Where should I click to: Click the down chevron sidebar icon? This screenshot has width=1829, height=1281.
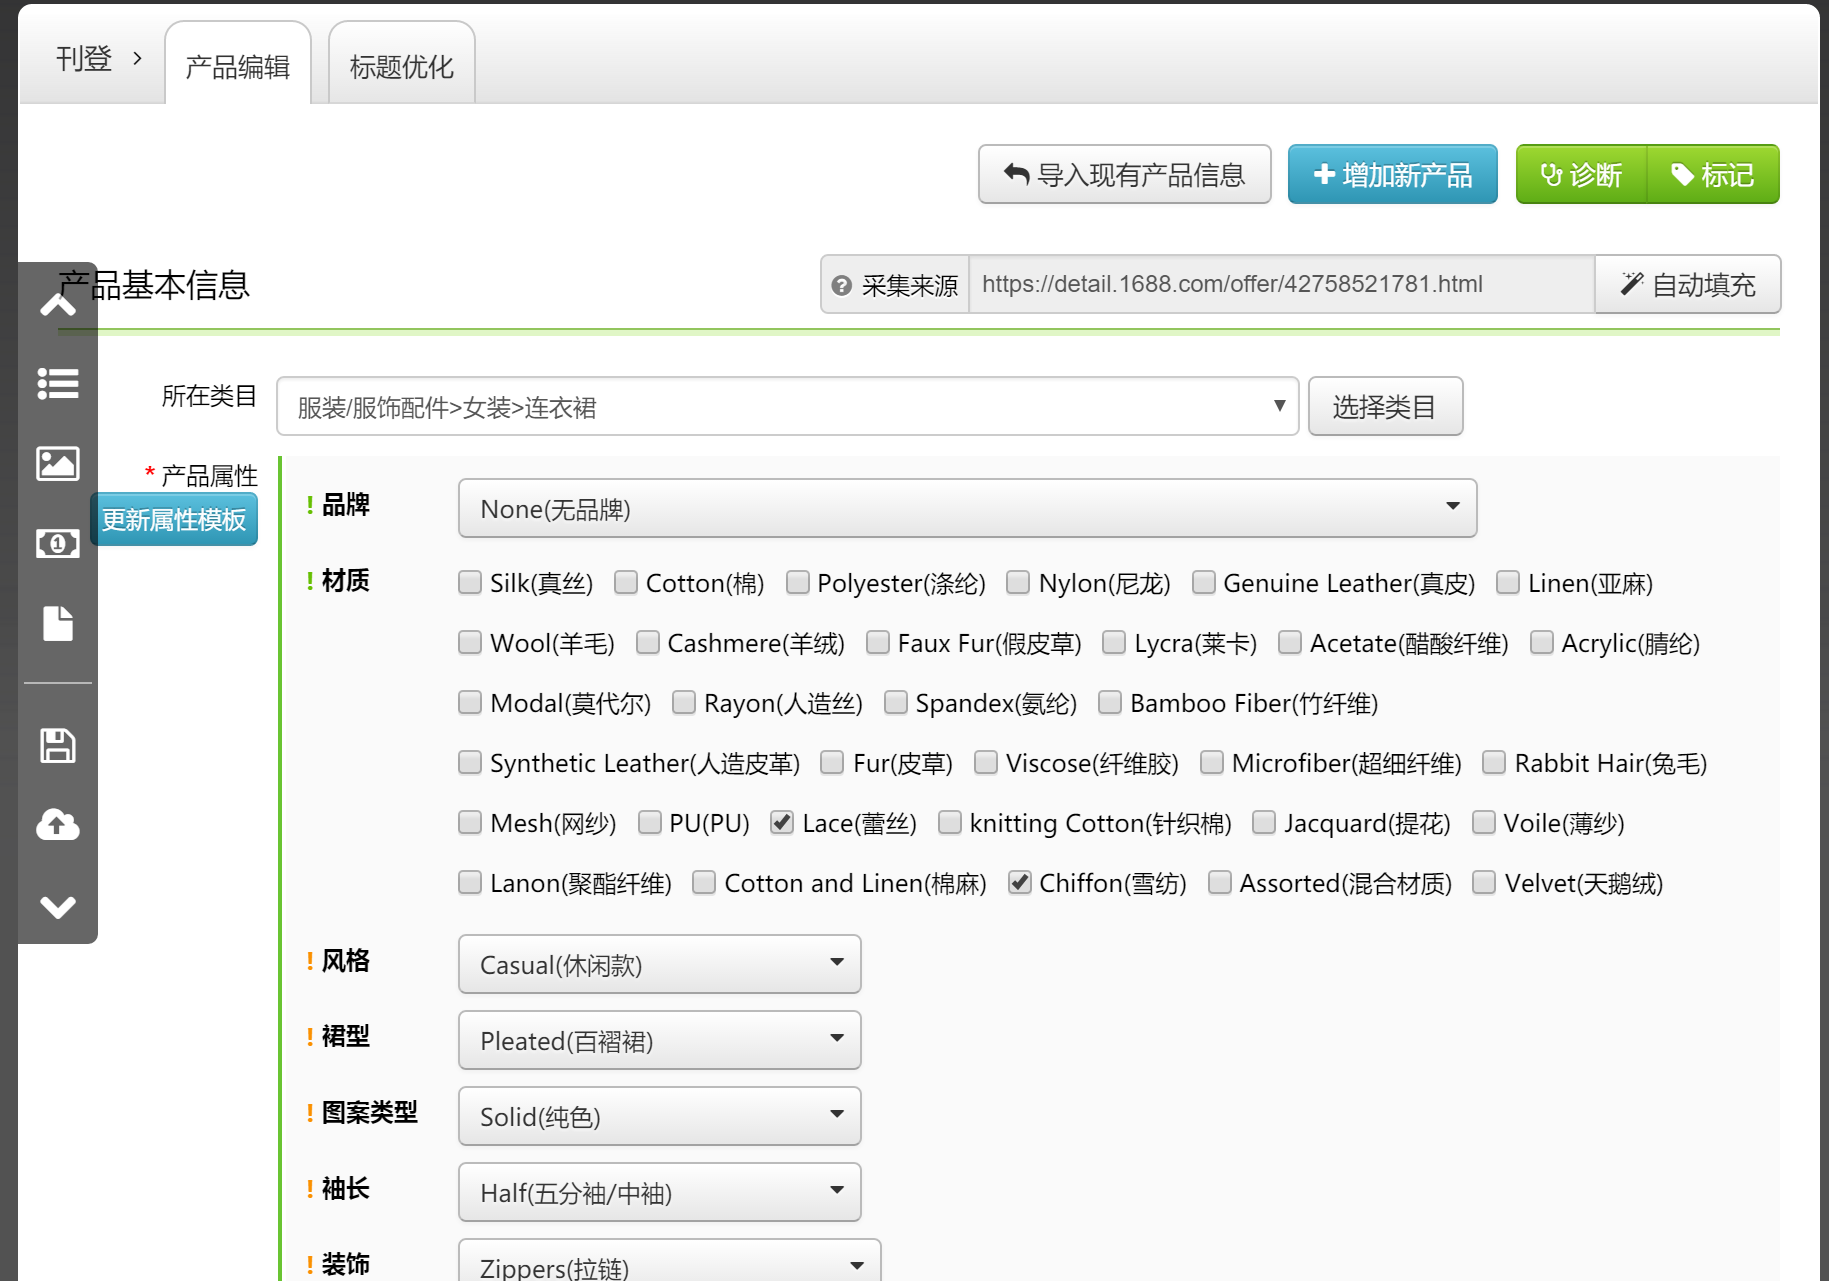(x=58, y=907)
